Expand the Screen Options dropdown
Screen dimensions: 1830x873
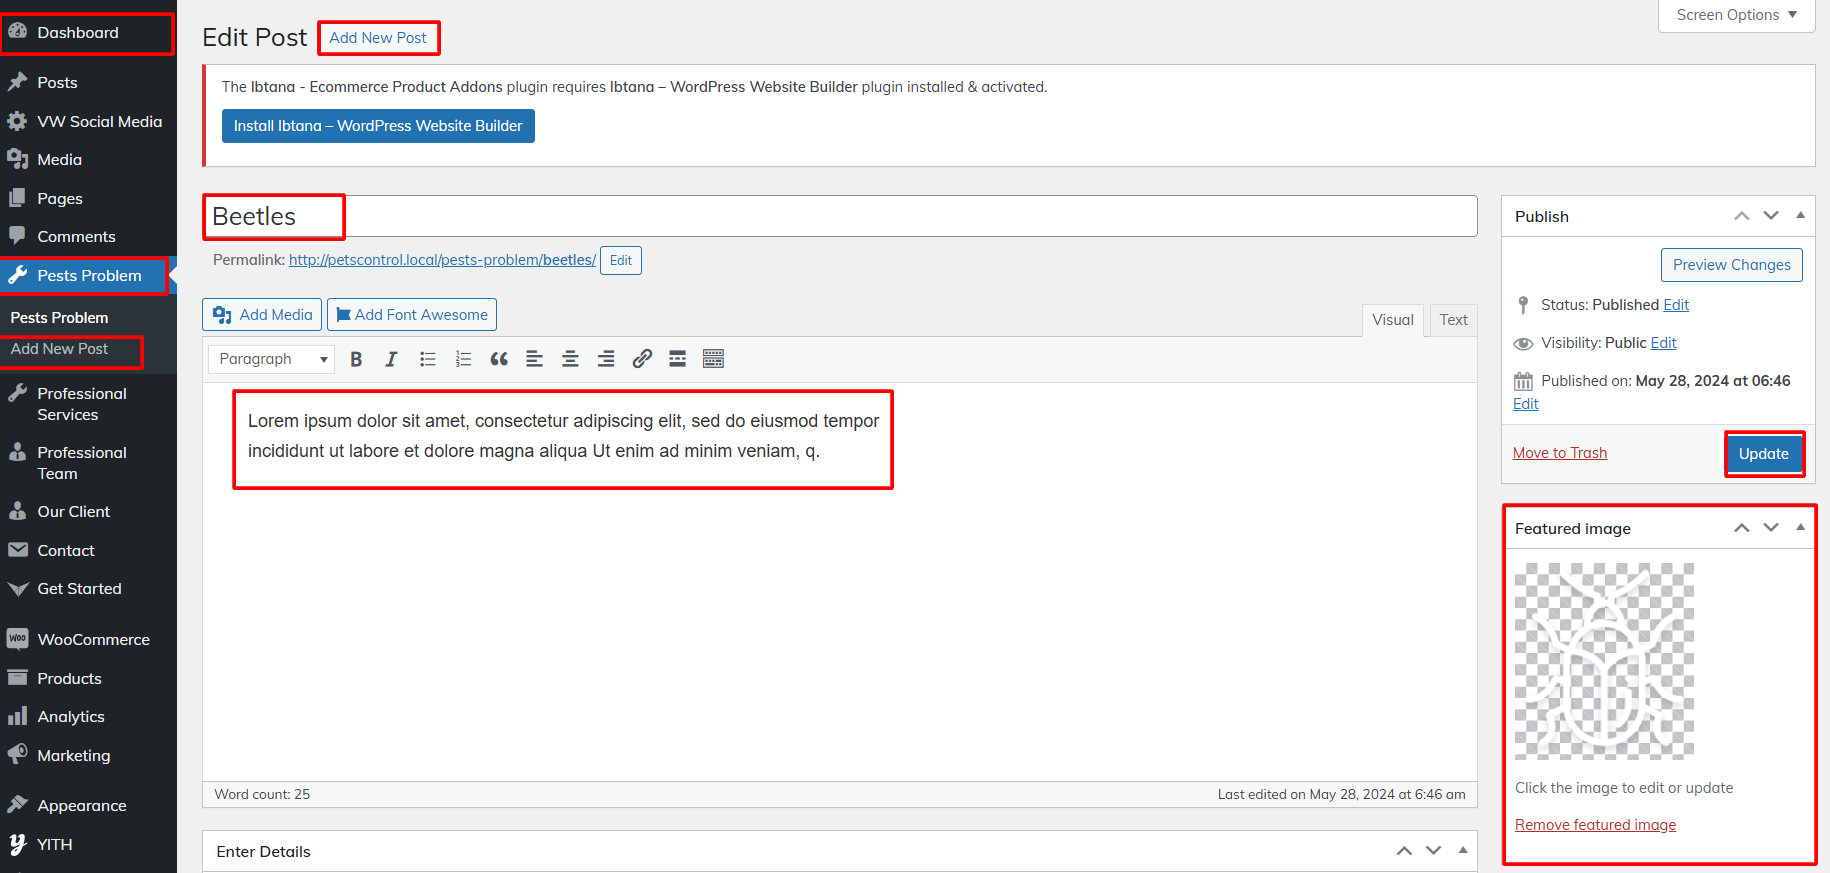1736,15
